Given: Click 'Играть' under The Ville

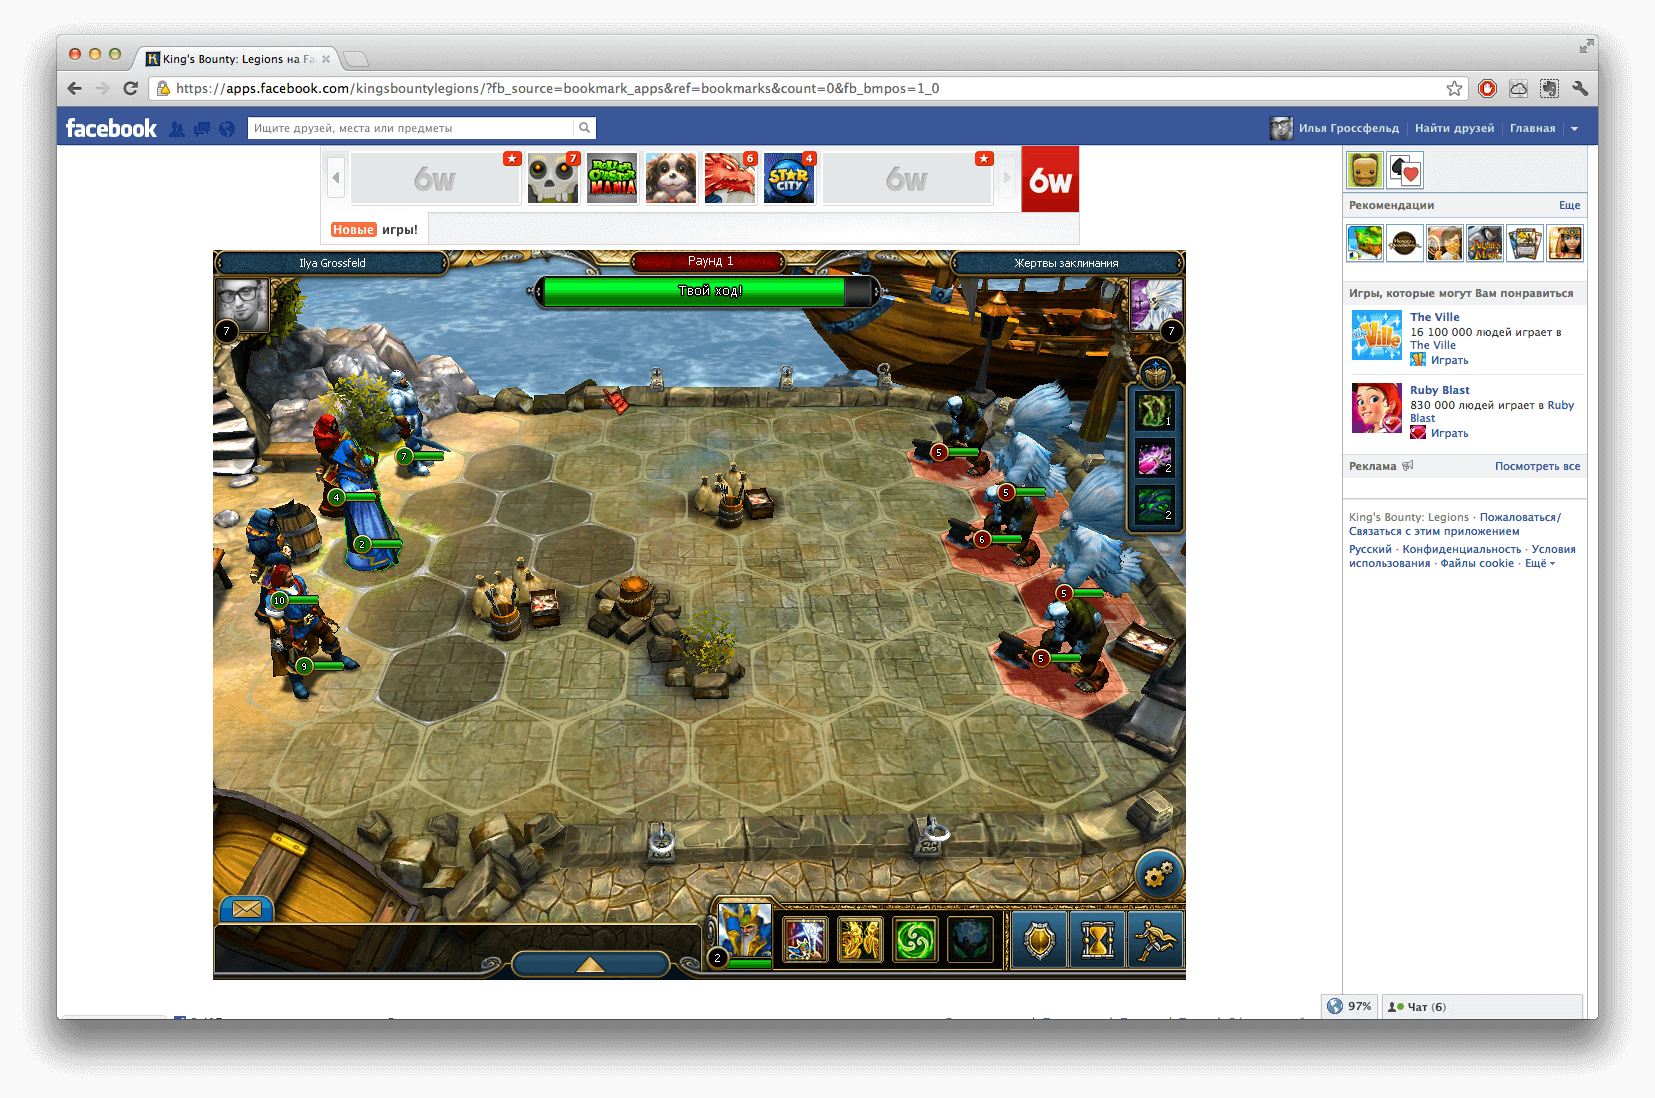Looking at the screenshot, I should [1449, 360].
